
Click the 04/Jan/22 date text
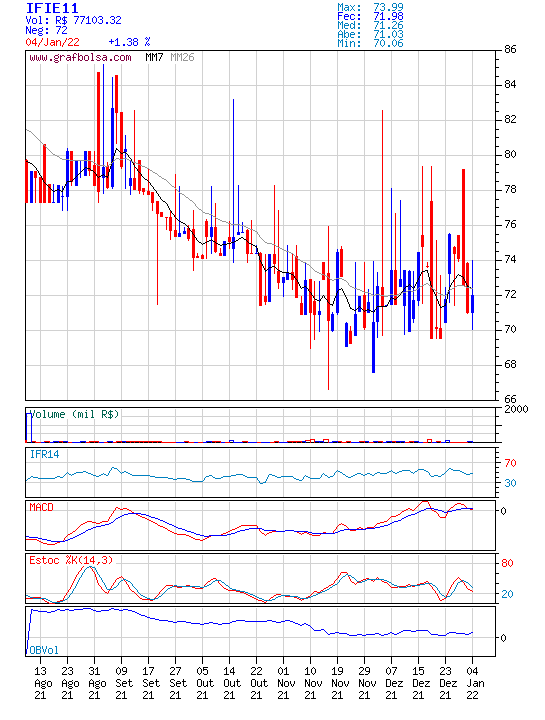point(52,42)
